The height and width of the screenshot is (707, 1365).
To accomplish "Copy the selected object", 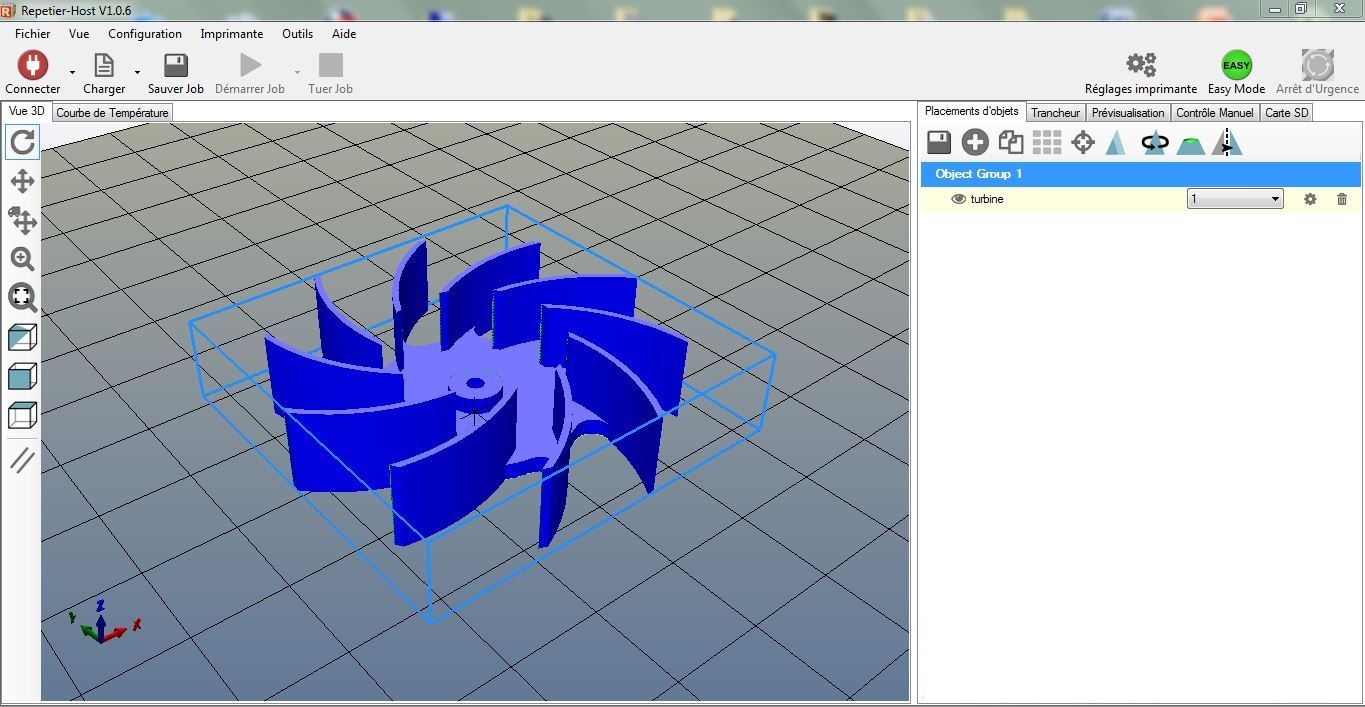I will pyautogui.click(x=1010, y=142).
